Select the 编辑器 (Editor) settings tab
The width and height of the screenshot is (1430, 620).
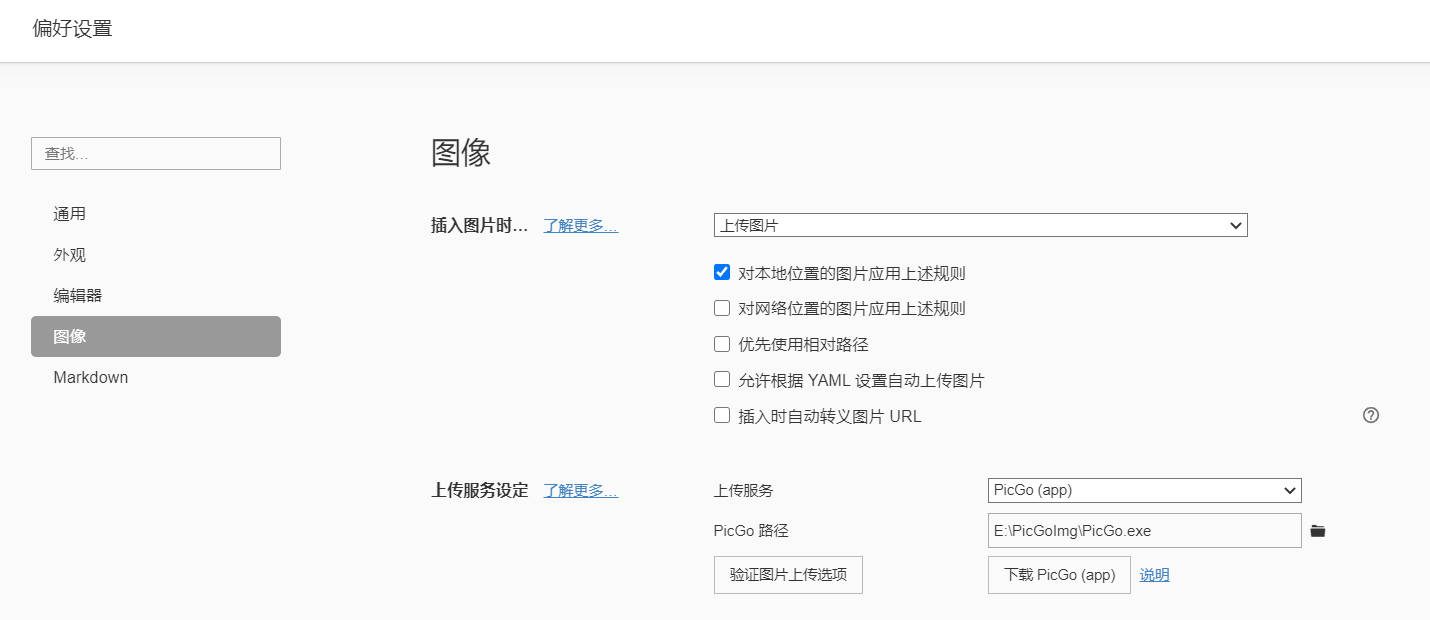78,296
